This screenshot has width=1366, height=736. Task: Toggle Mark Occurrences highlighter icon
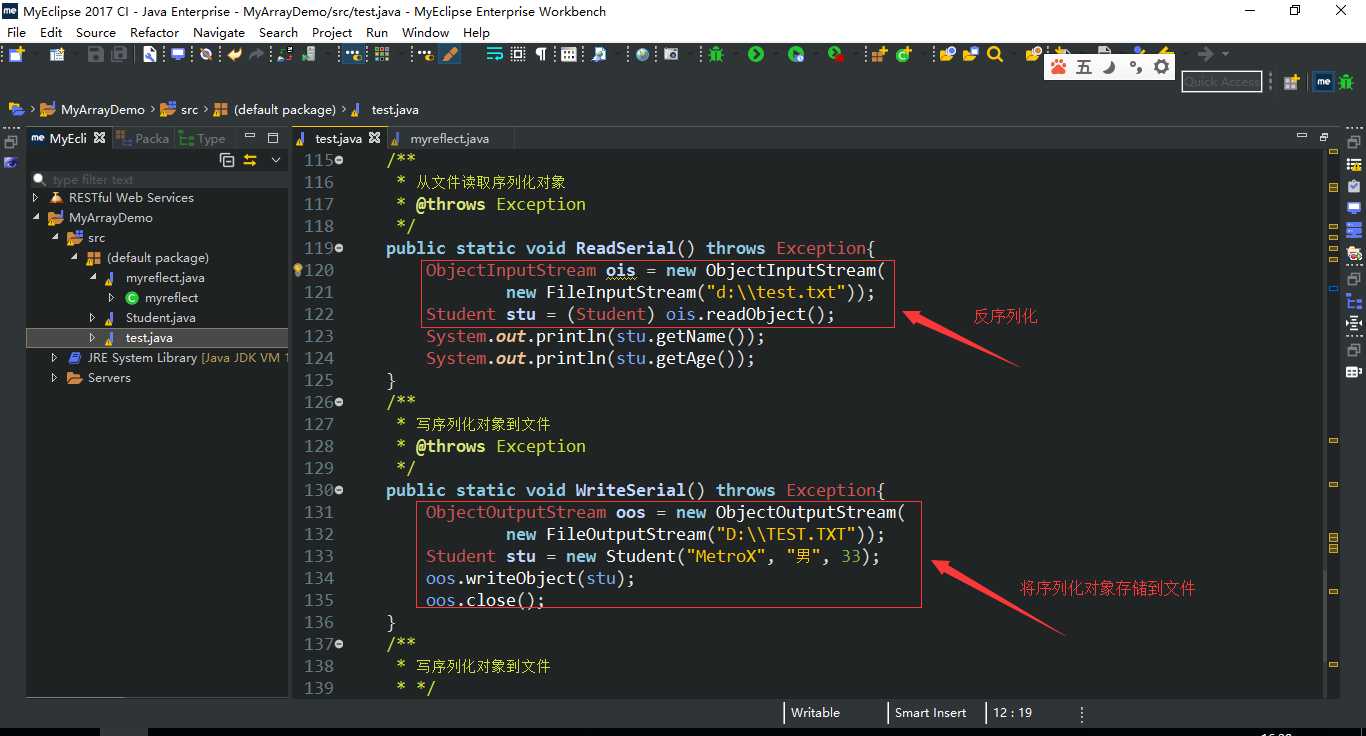click(x=450, y=54)
